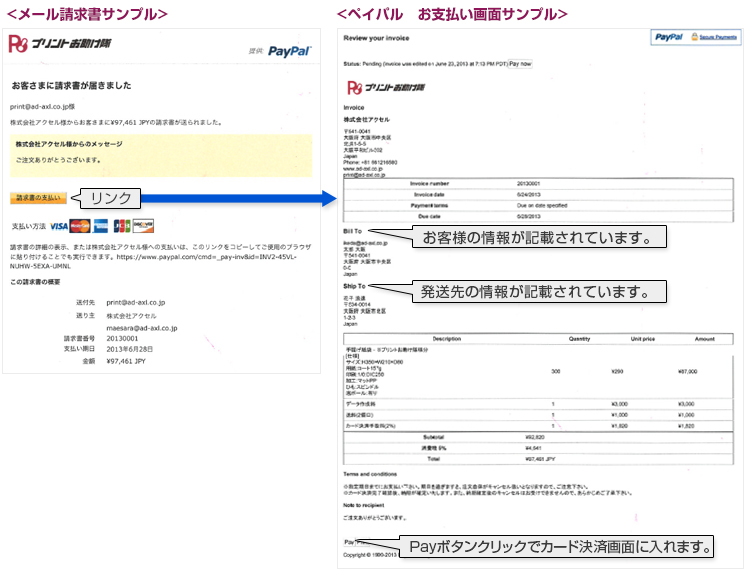The height and width of the screenshot is (572, 746).
Task: Click the 請求書番号 value 20130001 in the email
Action: [122, 339]
